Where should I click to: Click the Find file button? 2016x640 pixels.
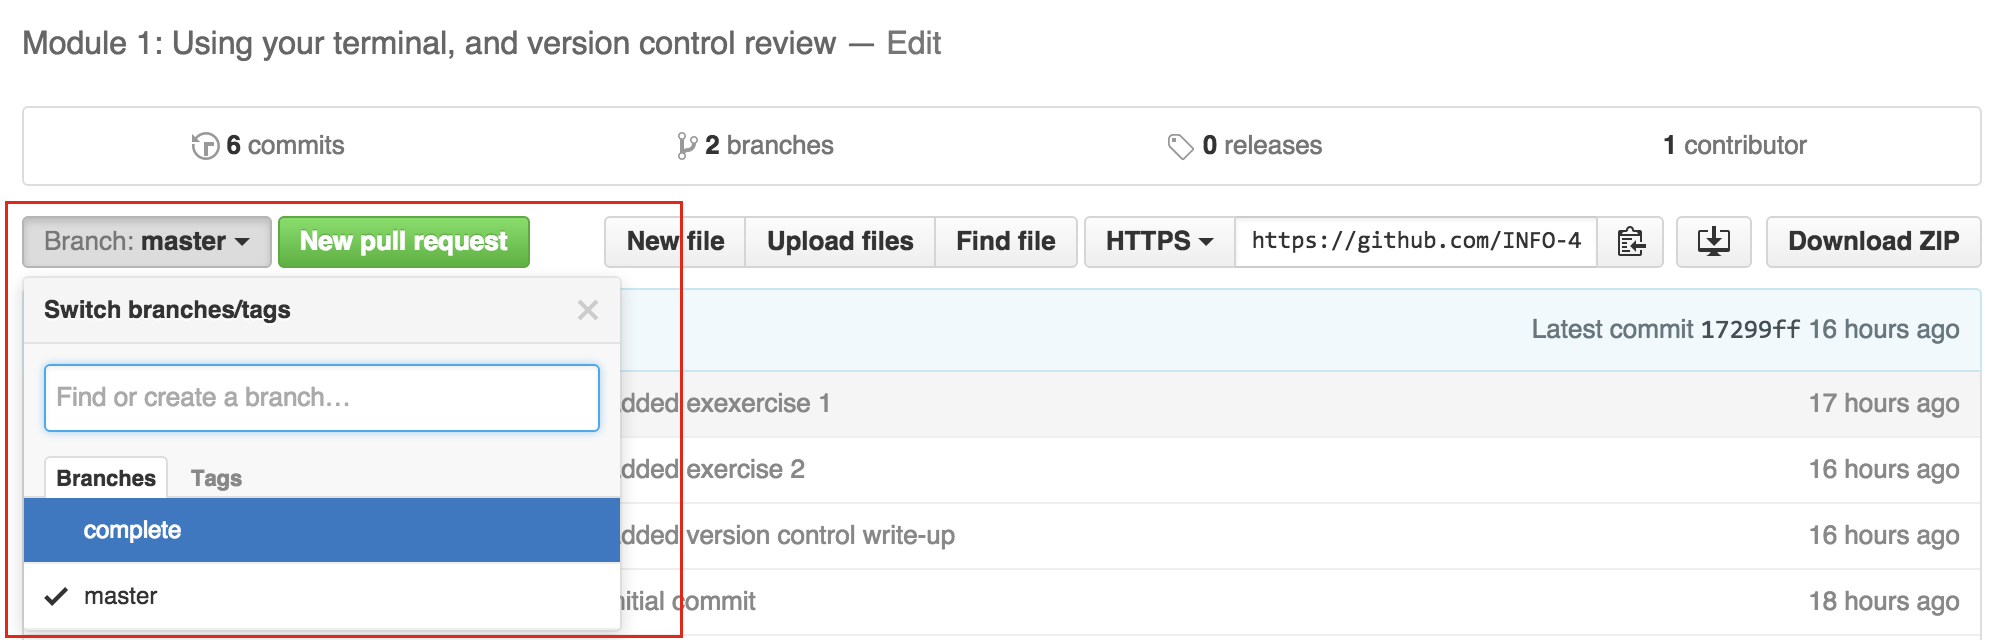(x=1005, y=242)
